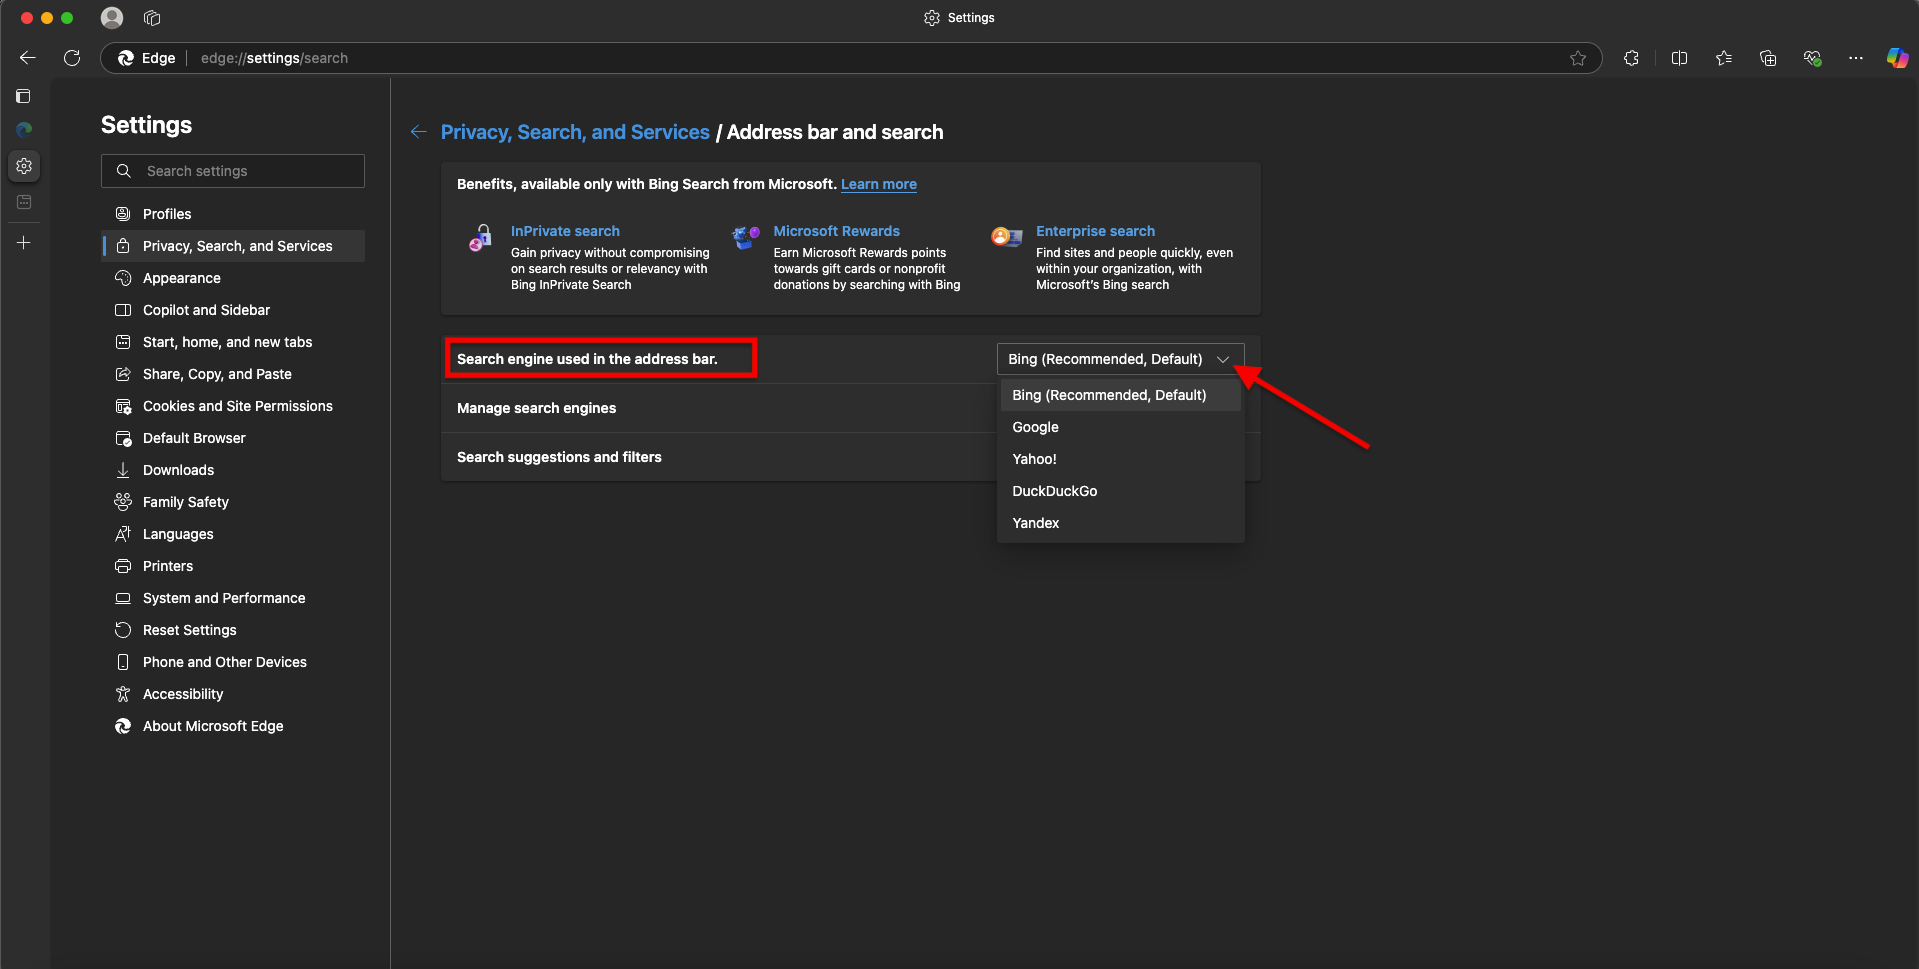Open Copilot and Sidebar settings

pyautogui.click(x=233, y=310)
